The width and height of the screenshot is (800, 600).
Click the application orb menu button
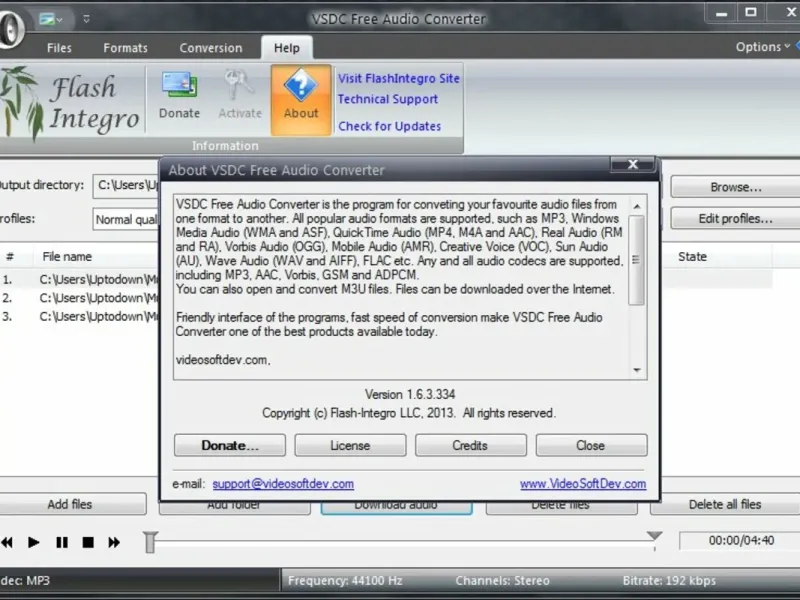click(10, 28)
